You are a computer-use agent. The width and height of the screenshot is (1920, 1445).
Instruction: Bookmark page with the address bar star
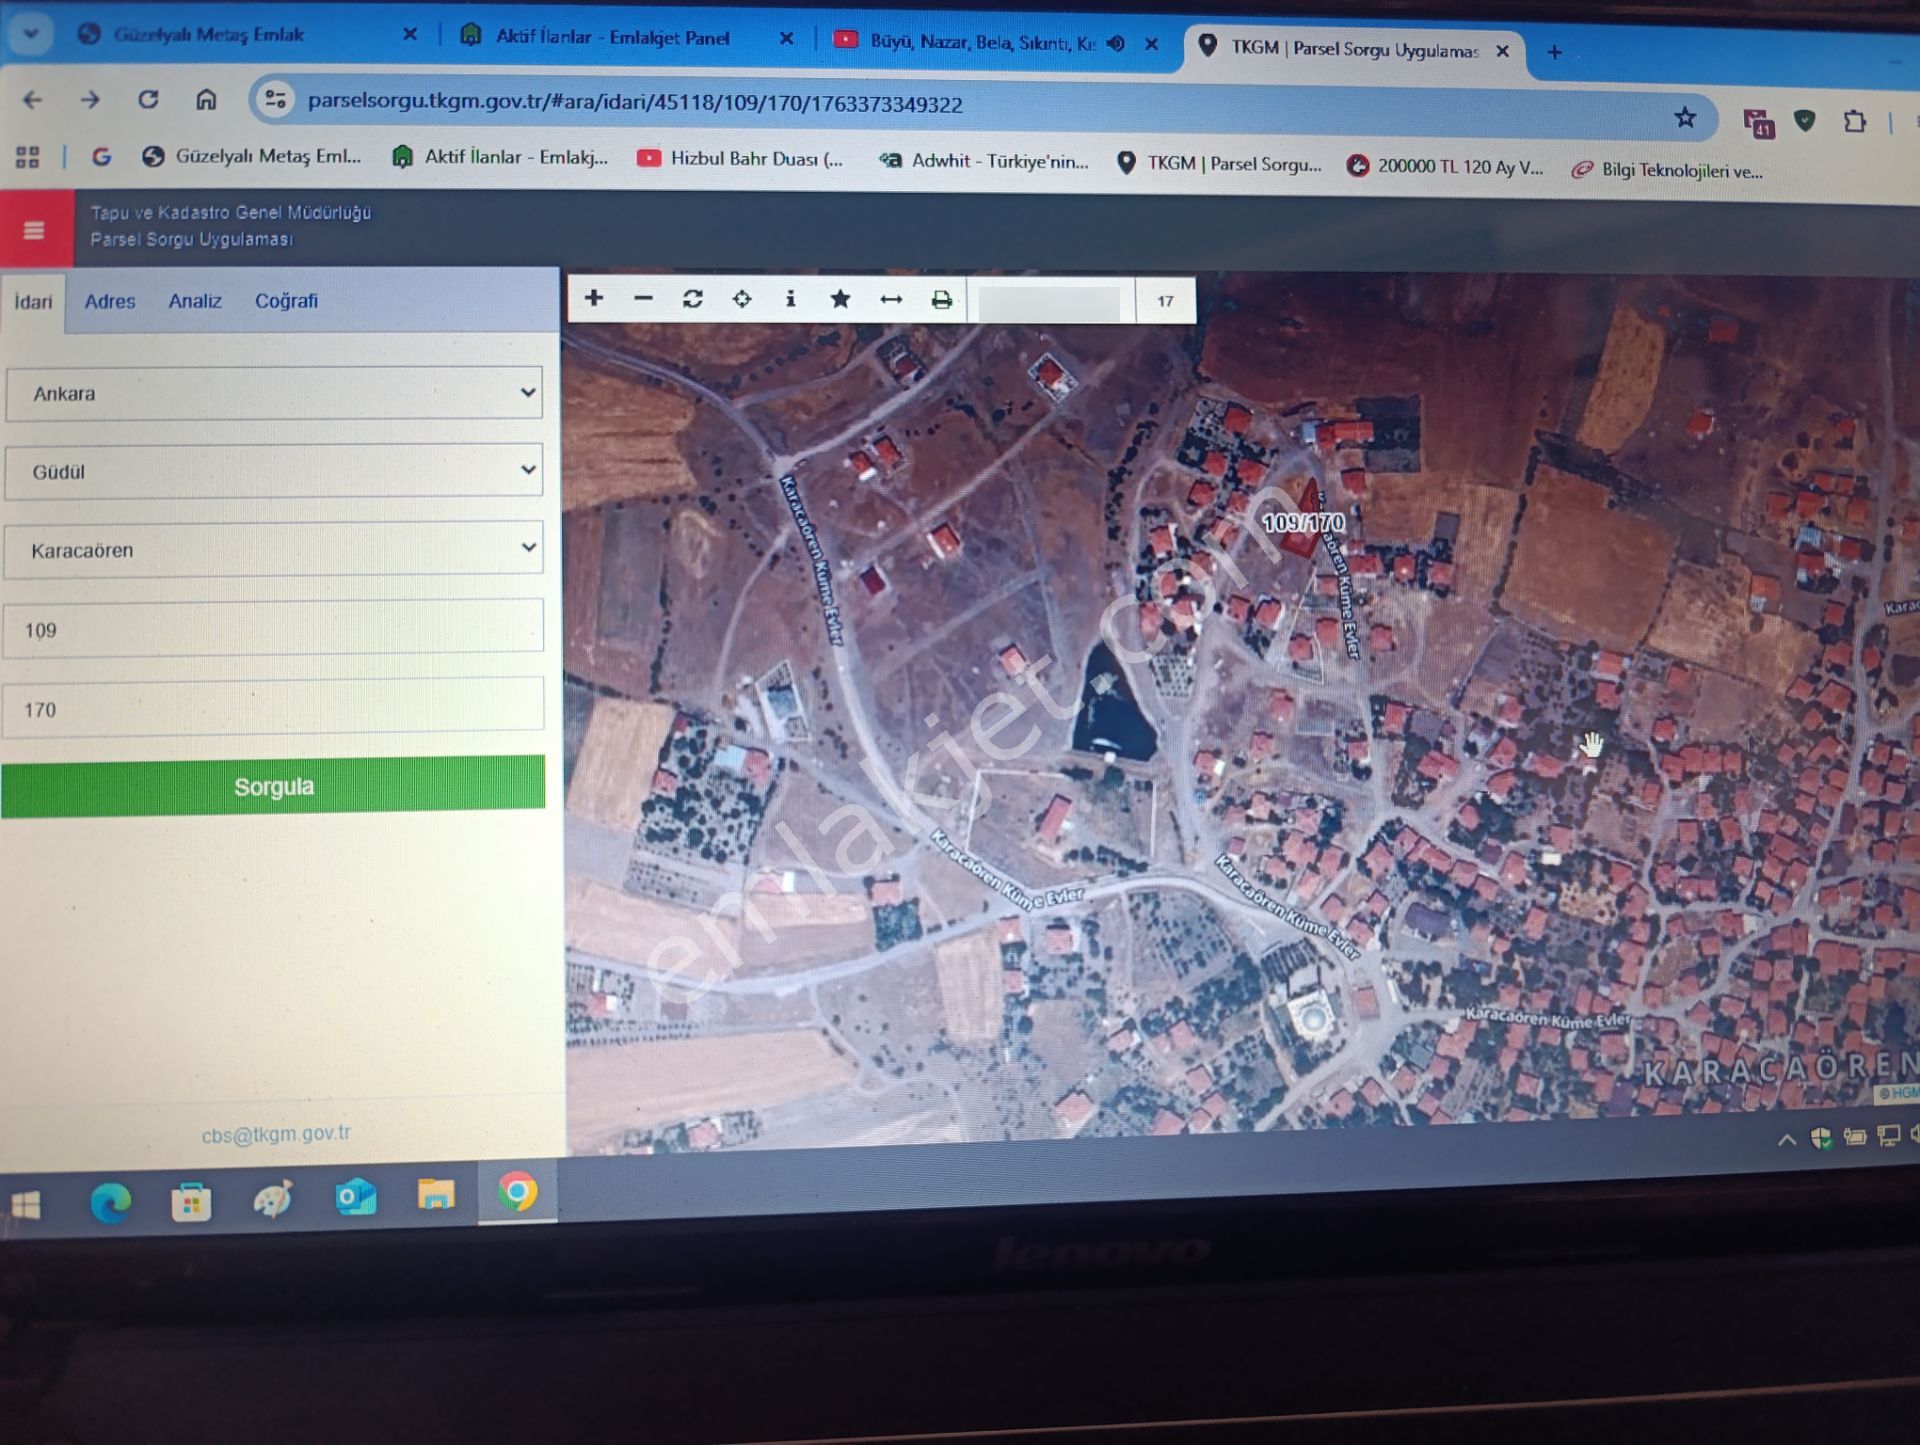1685,118
